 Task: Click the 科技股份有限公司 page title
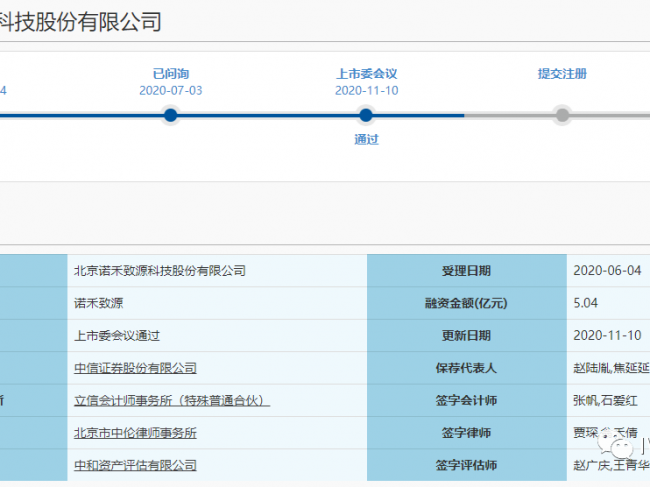80,22
